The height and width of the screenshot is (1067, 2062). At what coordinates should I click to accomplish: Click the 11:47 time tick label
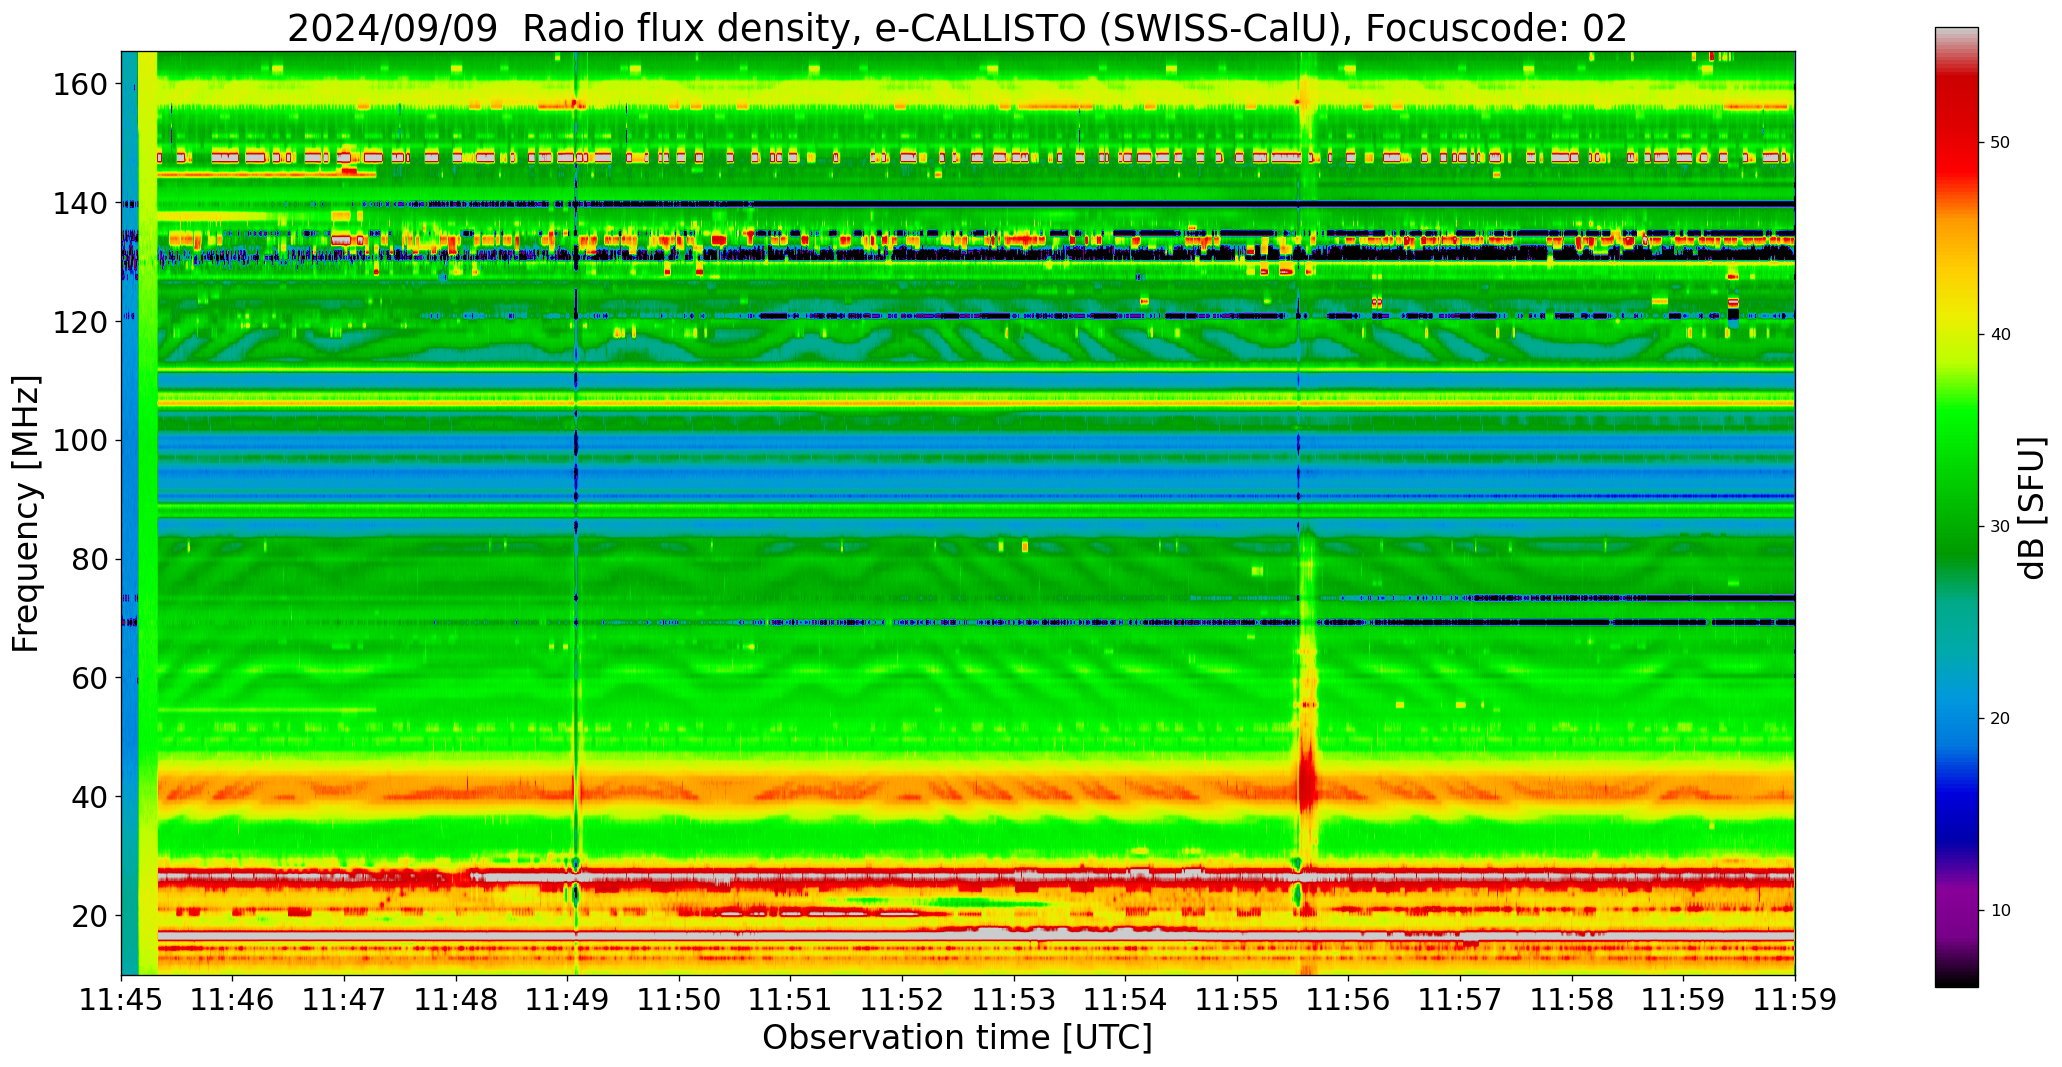tap(345, 1001)
